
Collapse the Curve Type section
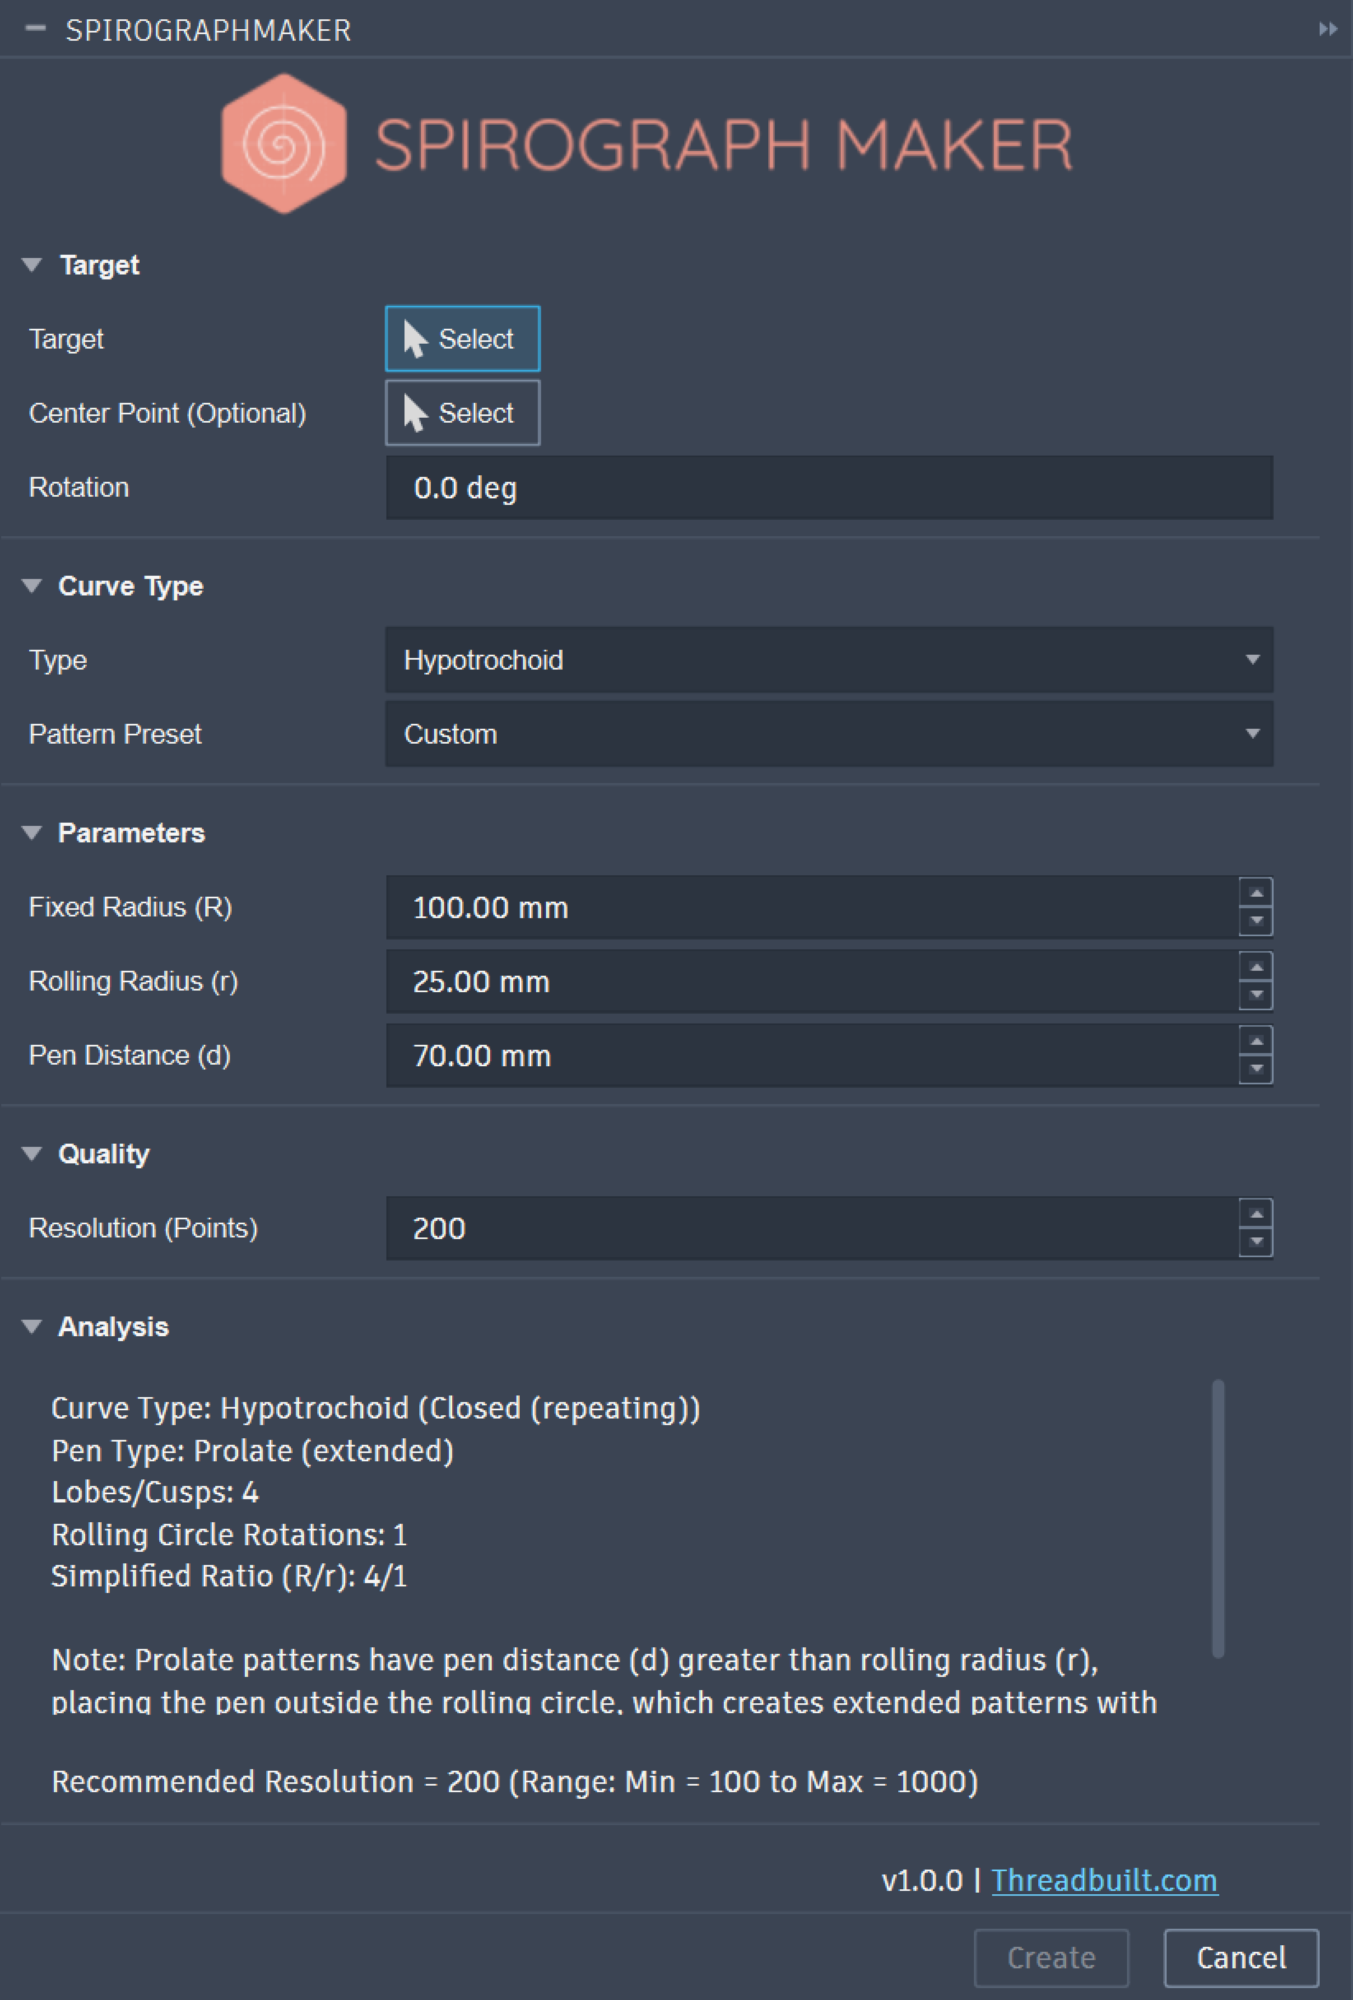point(32,586)
